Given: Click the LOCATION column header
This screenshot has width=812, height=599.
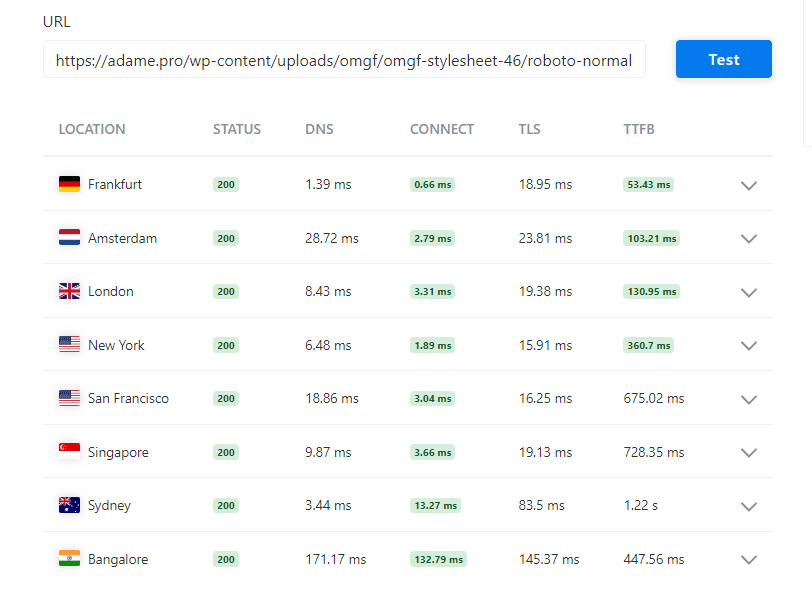Looking at the screenshot, I should tap(92, 129).
